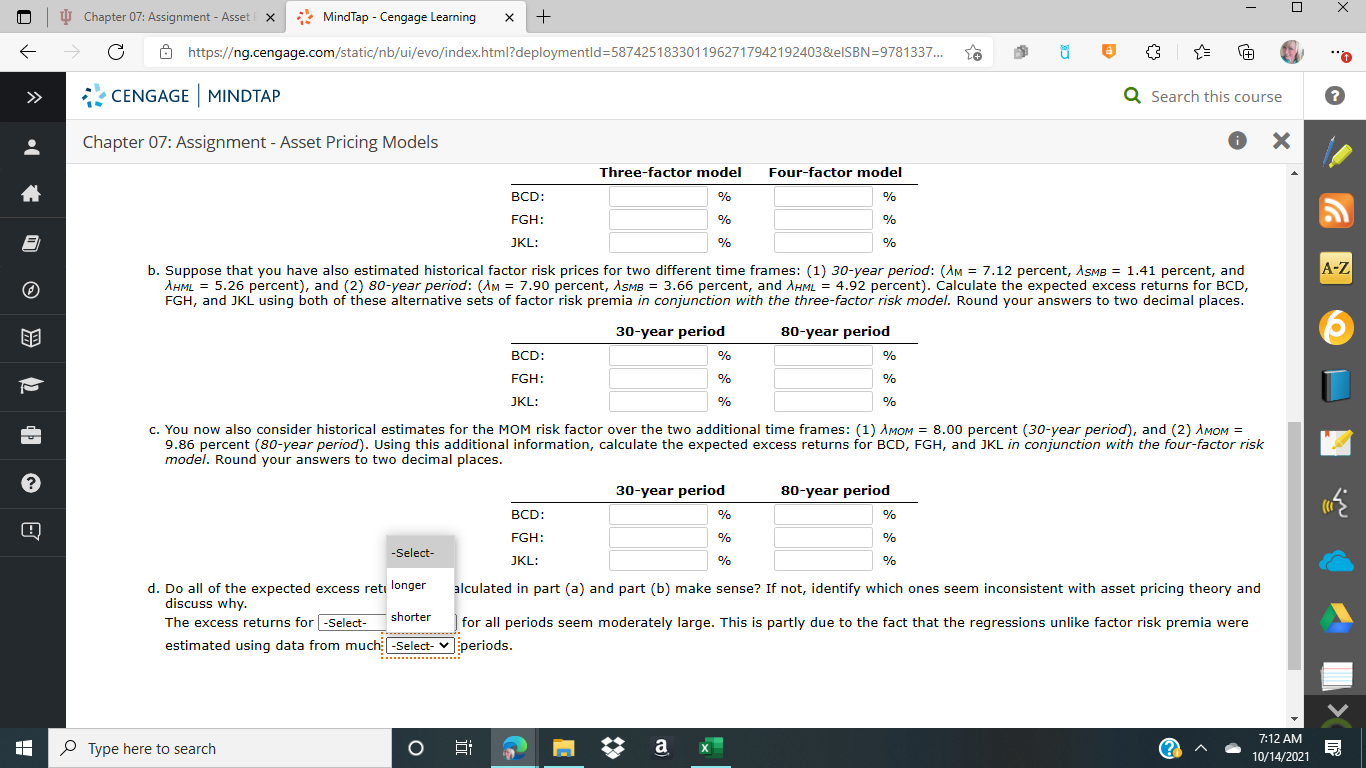Open the orange circle app in right dock
This screenshot has width=1366, height=768.
click(1337, 327)
